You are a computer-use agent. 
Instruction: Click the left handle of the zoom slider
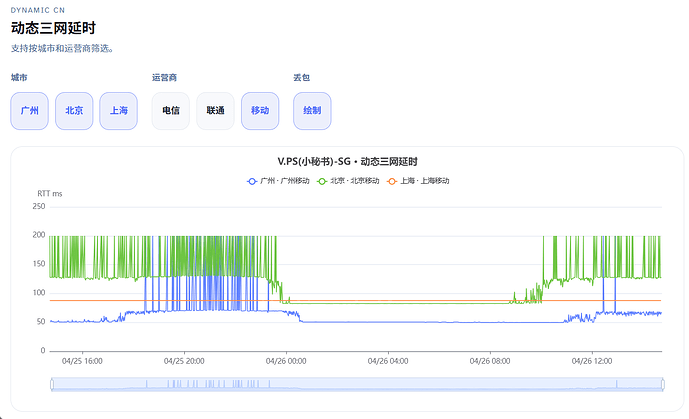click(x=52, y=384)
